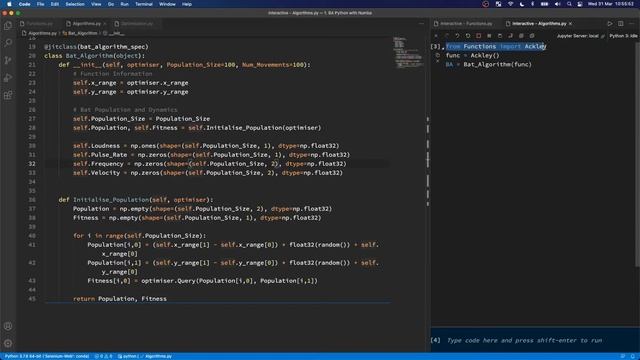Open notifications bell in the status bar
This screenshot has height=360, width=640.
pyautogui.click(x=633, y=356)
